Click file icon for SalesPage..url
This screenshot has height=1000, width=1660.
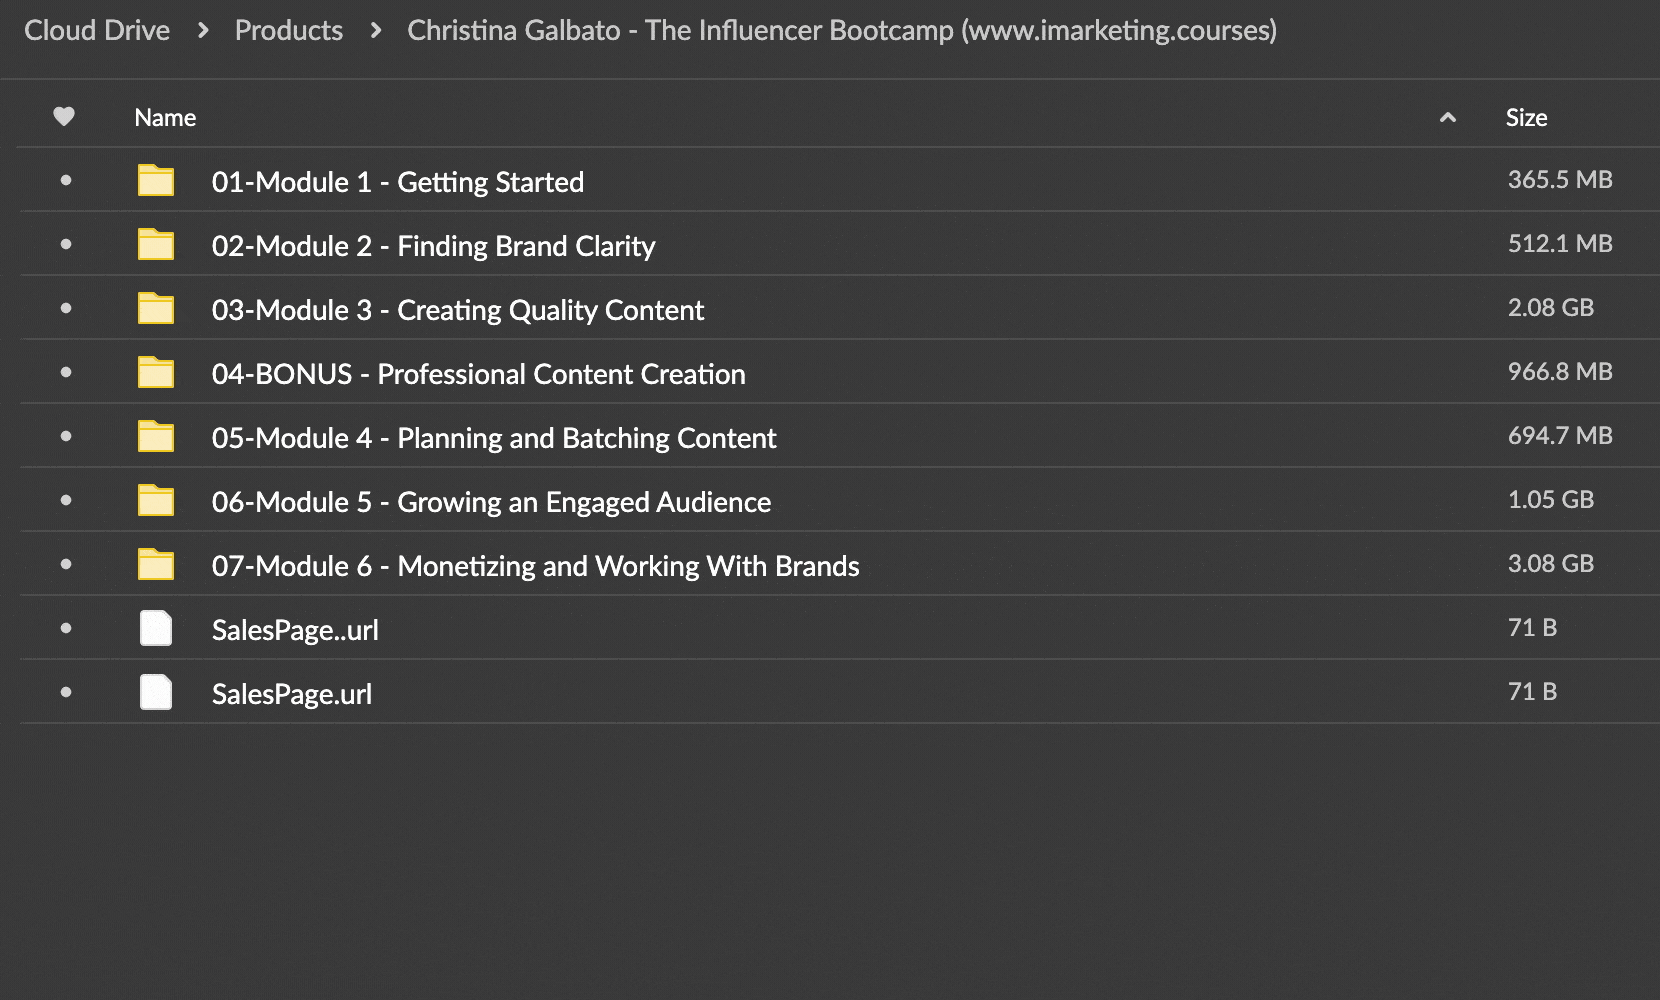click(x=156, y=628)
